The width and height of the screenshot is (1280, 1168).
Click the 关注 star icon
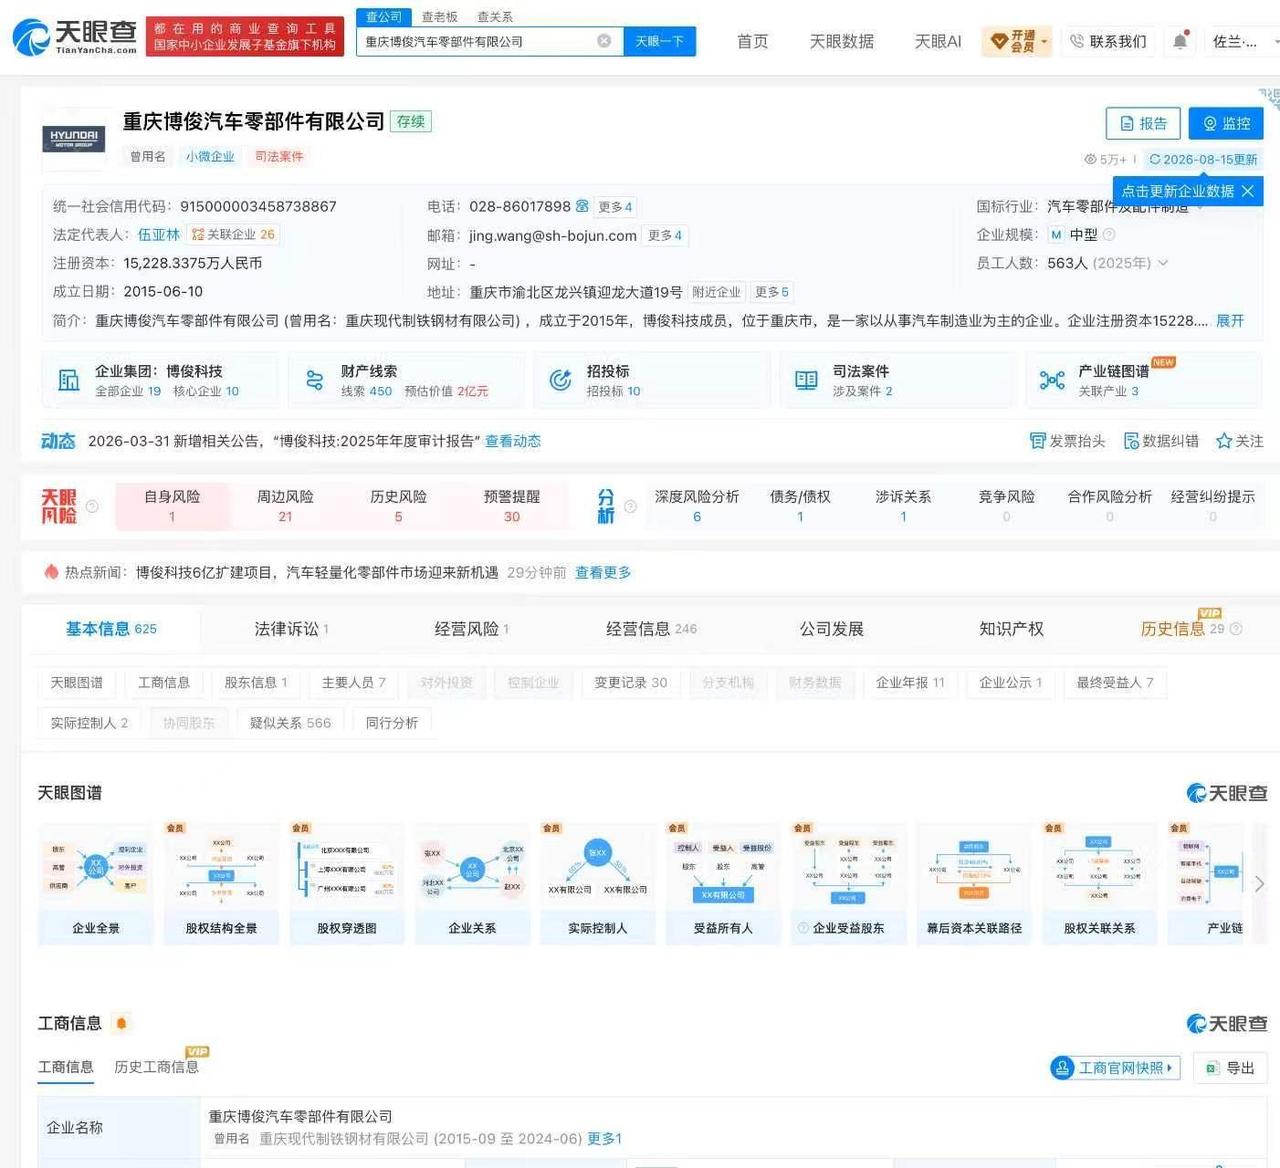pos(1223,441)
